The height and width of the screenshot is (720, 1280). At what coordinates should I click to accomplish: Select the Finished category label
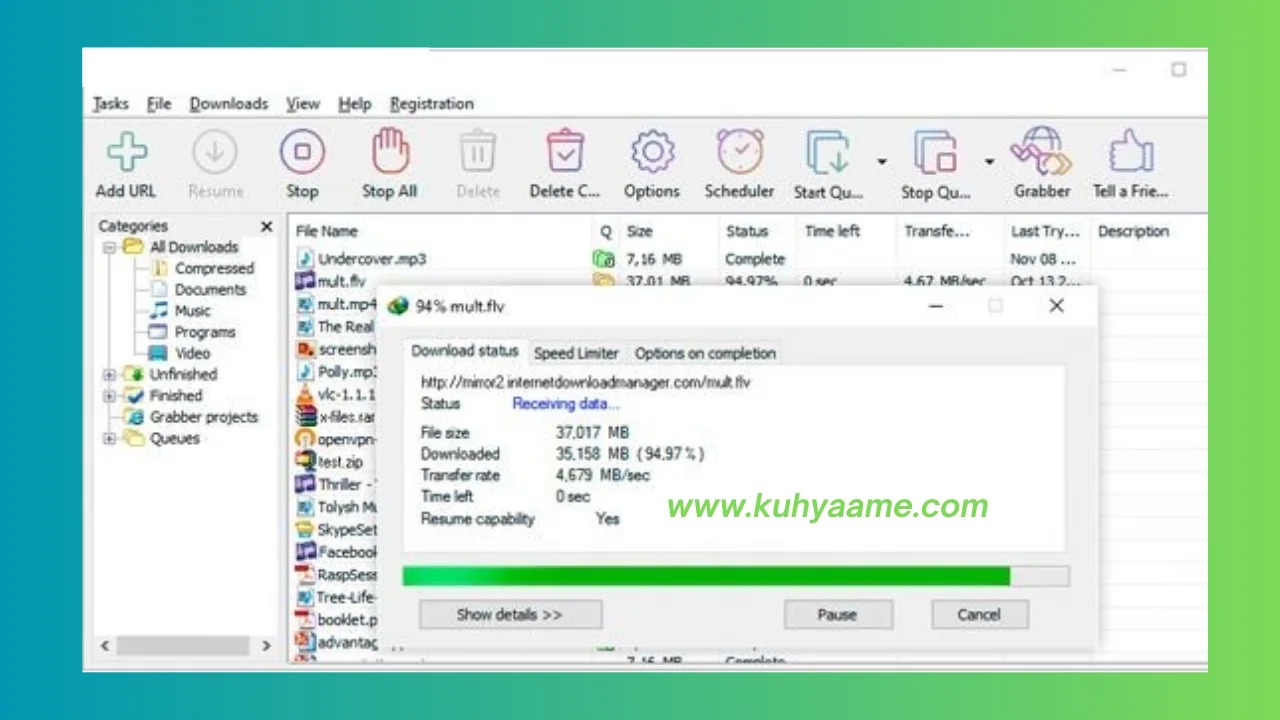pyautogui.click(x=176, y=396)
